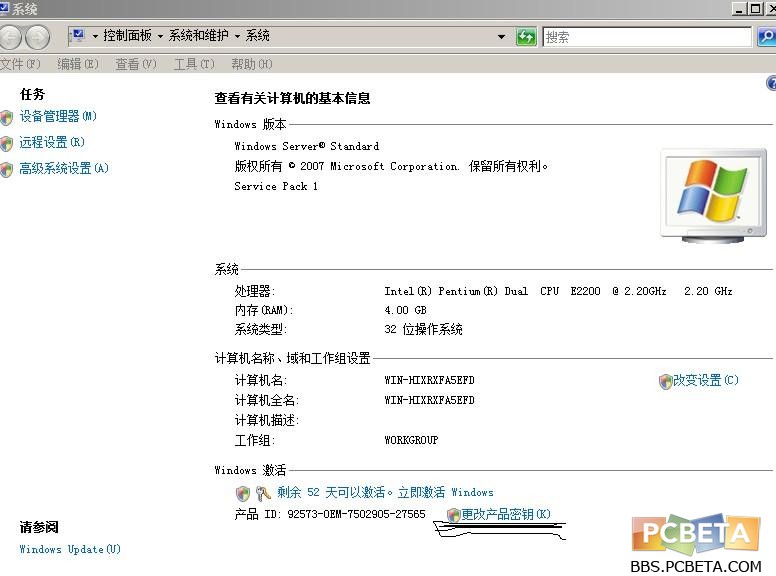The image size is (776, 576).
Task: Click the 4.00 GB memory value
Action: (x=405, y=310)
